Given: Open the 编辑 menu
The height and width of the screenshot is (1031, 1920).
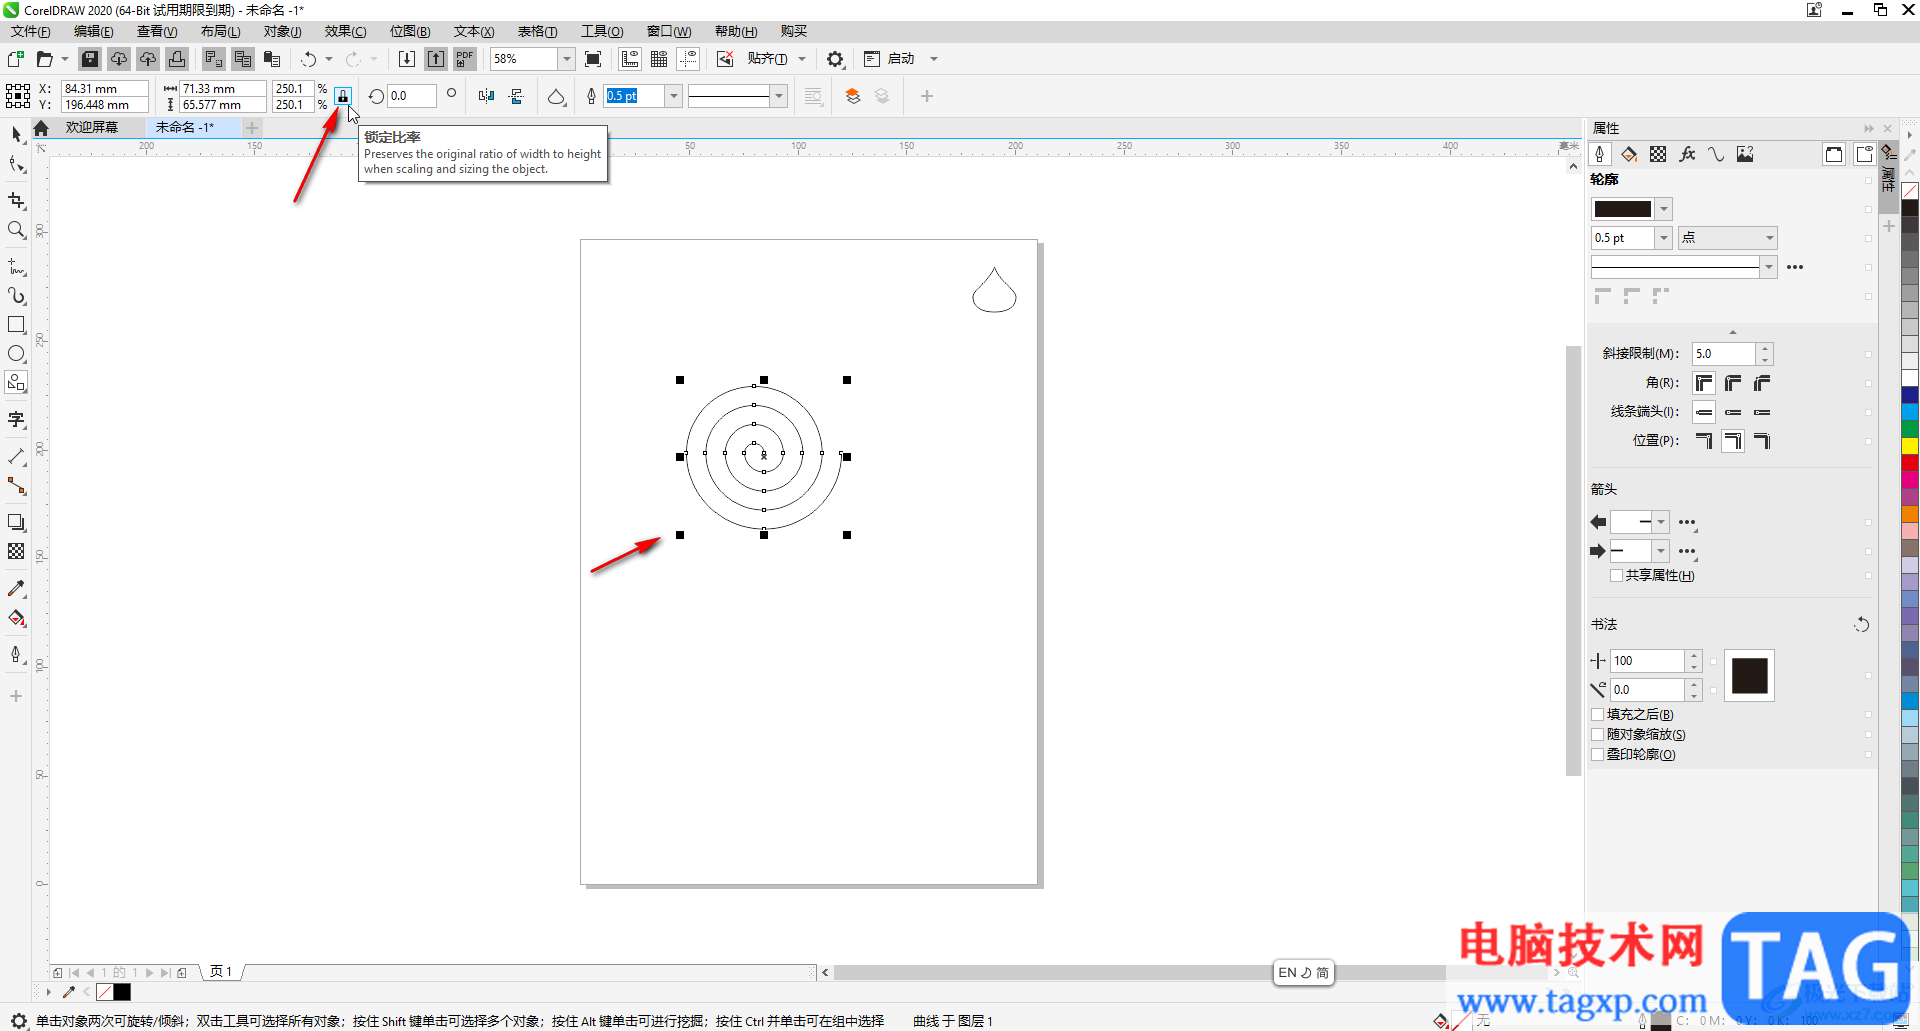Looking at the screenshot, I should click(x=93, y=32).
